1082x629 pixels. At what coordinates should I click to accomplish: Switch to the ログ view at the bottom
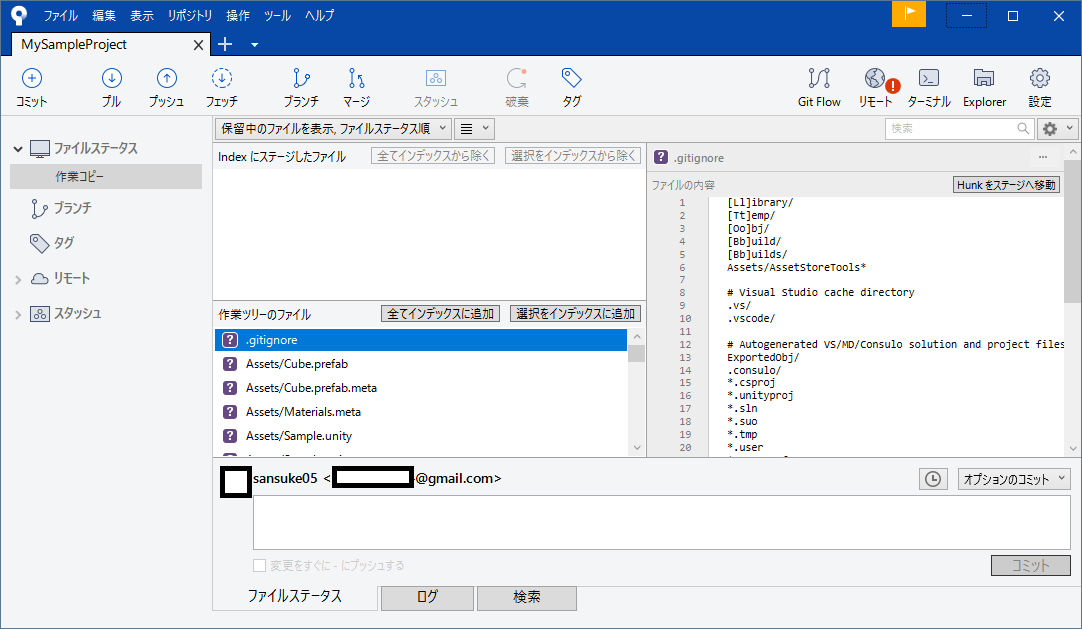pyautogui.click(x=427, y=597)
